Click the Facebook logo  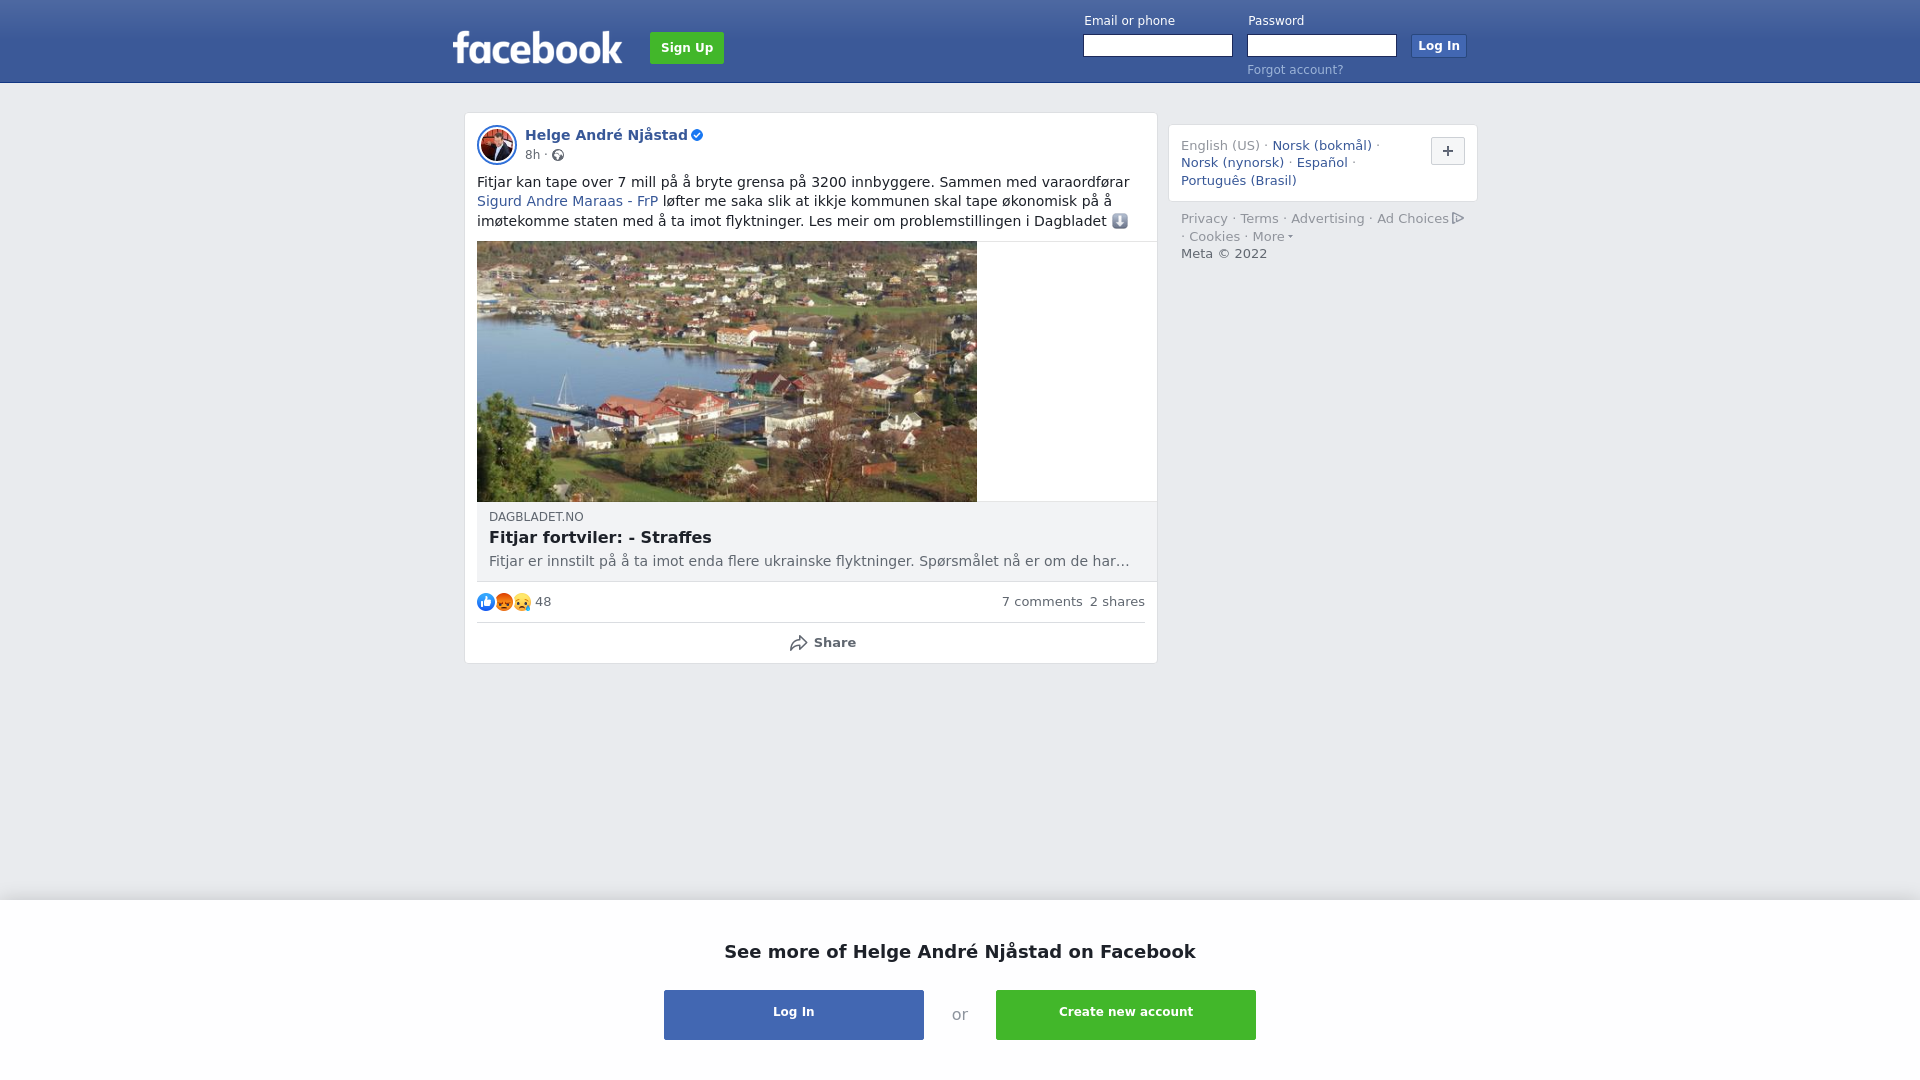[537, 47]
